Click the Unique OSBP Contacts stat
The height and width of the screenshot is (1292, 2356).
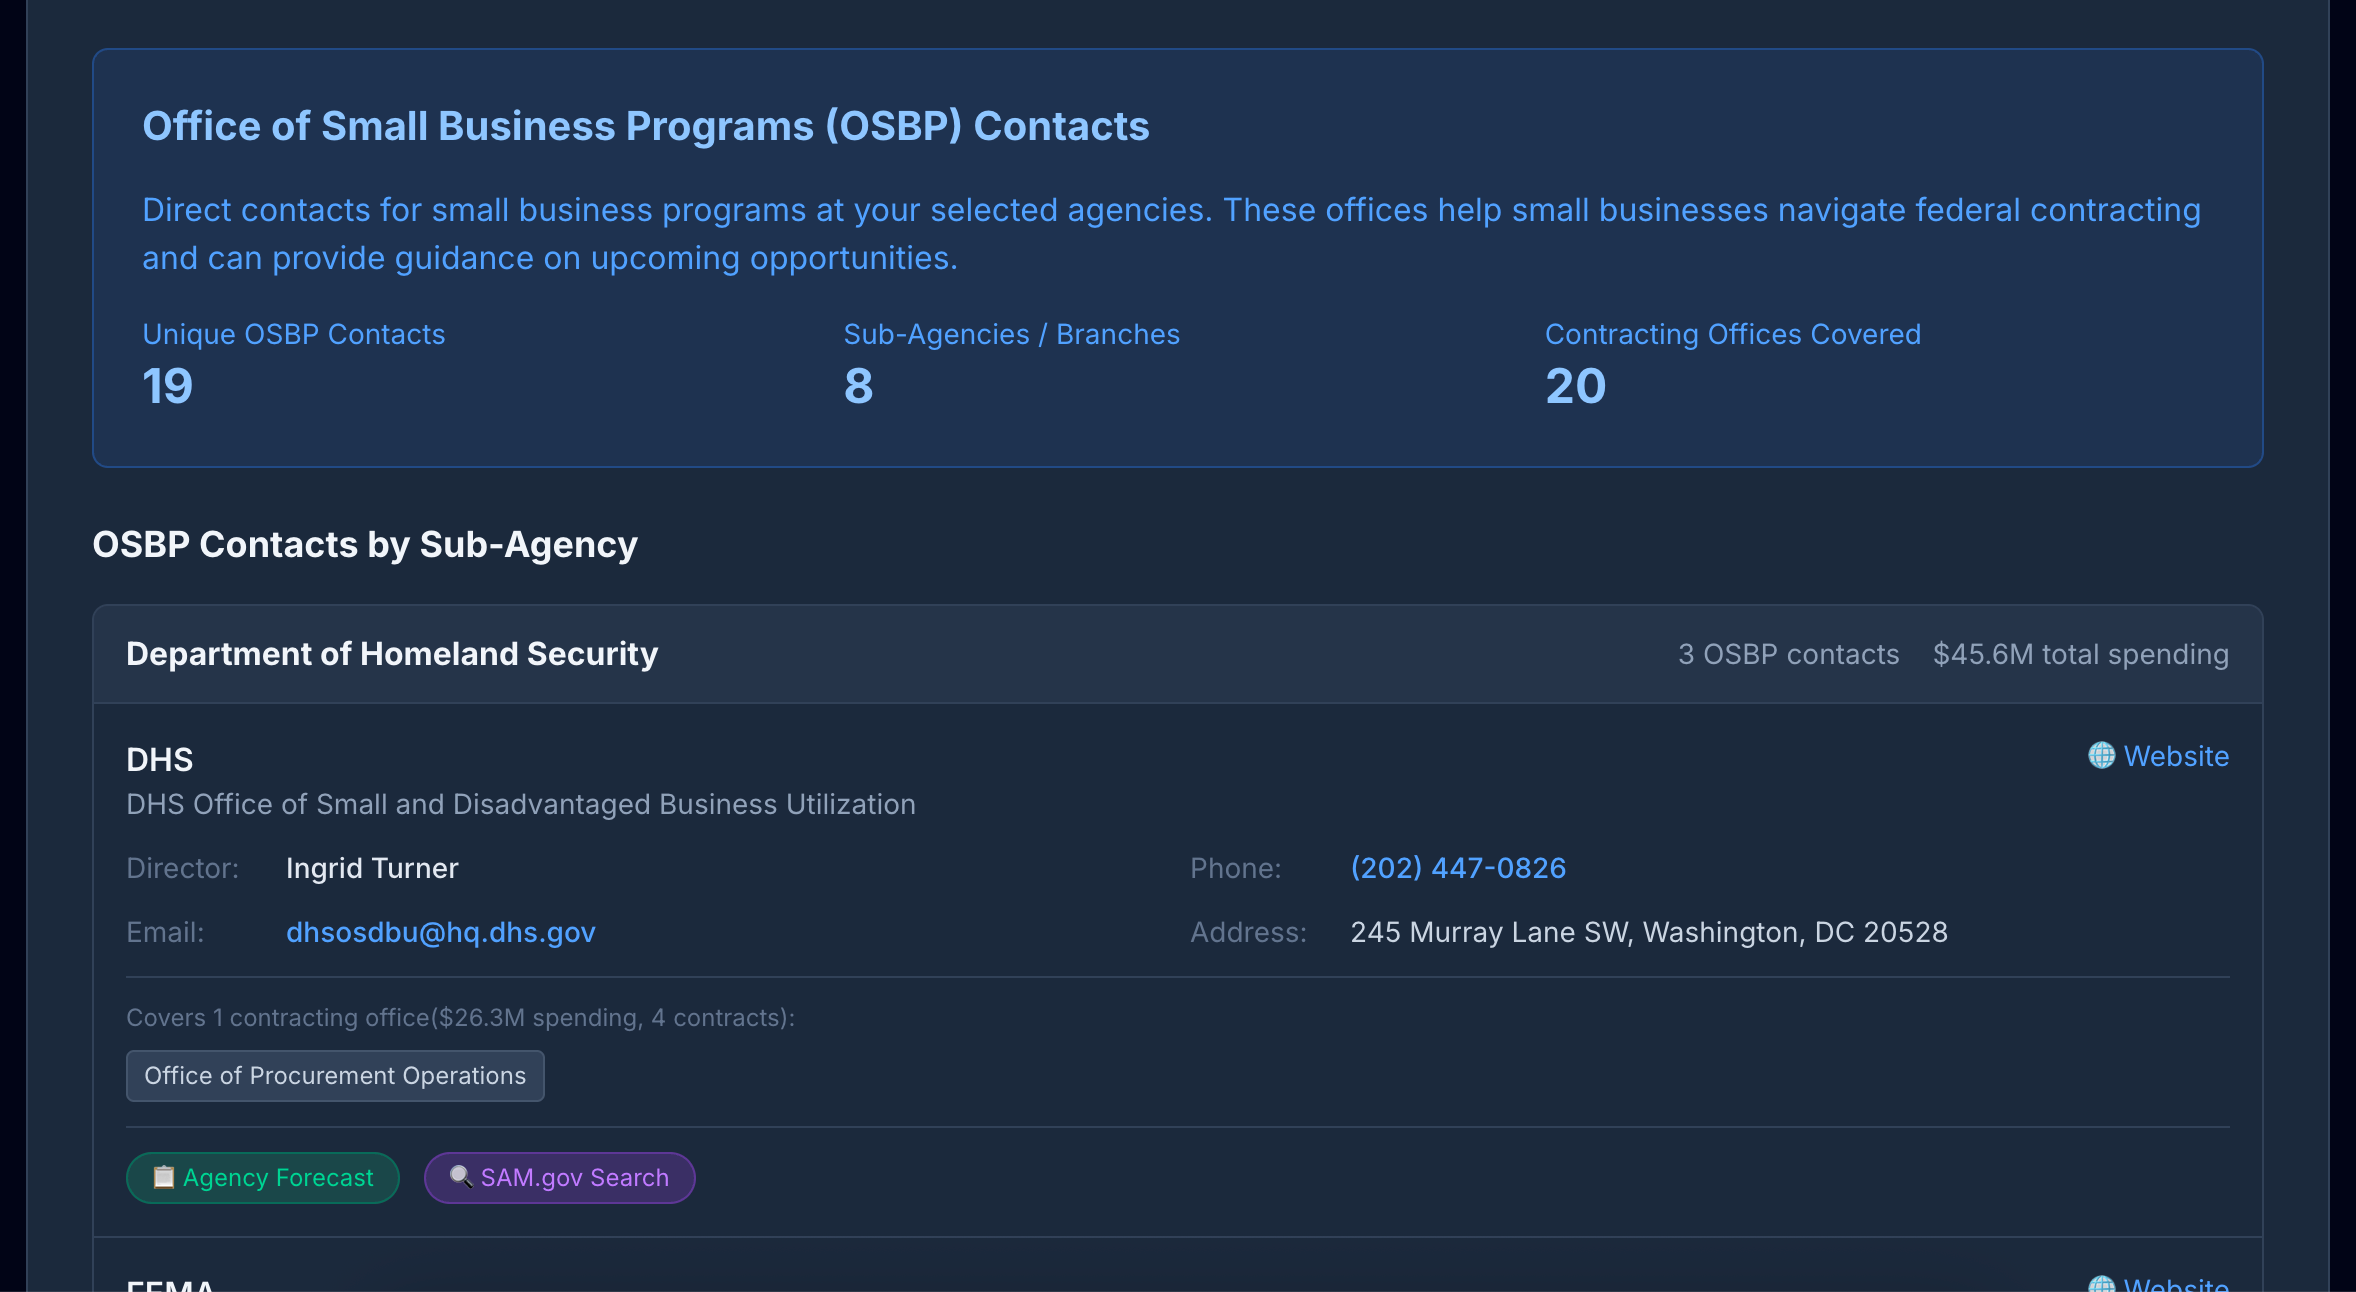[293, 334]
